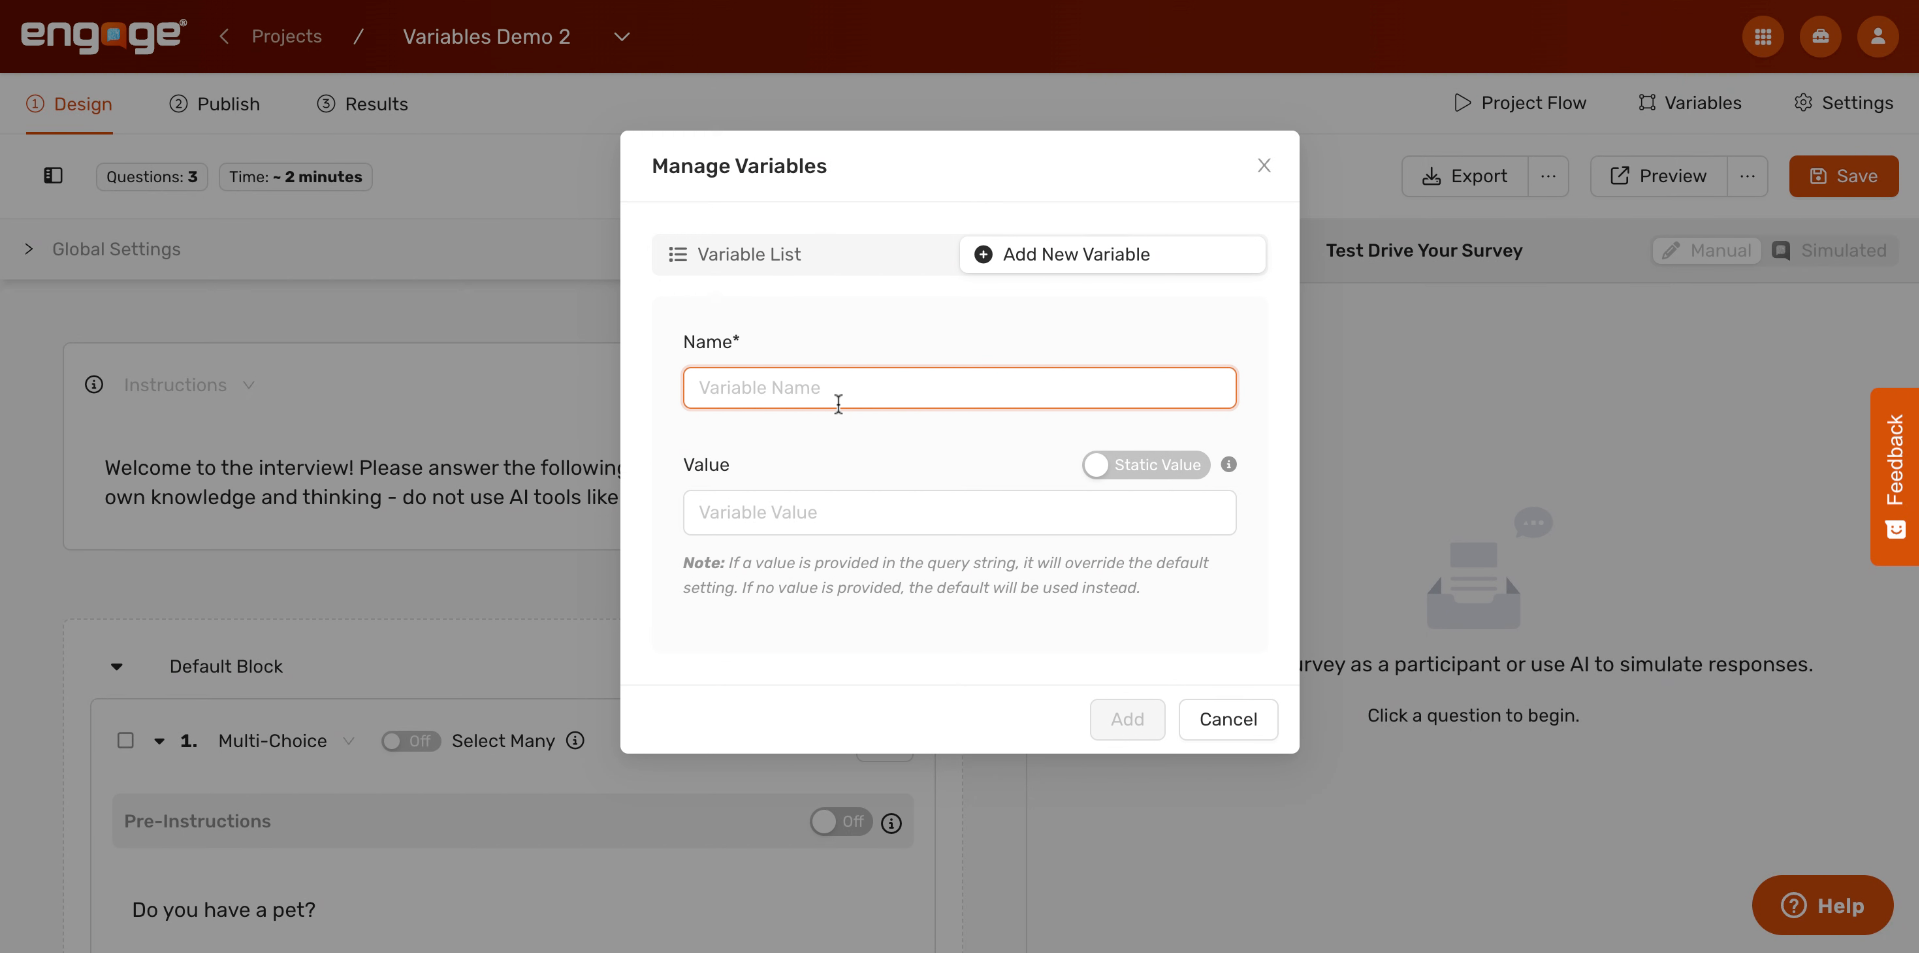Open the Feedback side tab
The width and height of the screenshot is (1919, 953).
coord(1895,477)
